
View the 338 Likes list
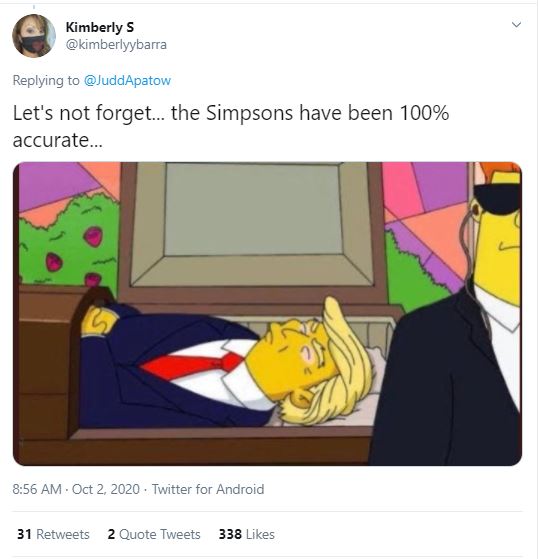point(247,534)
